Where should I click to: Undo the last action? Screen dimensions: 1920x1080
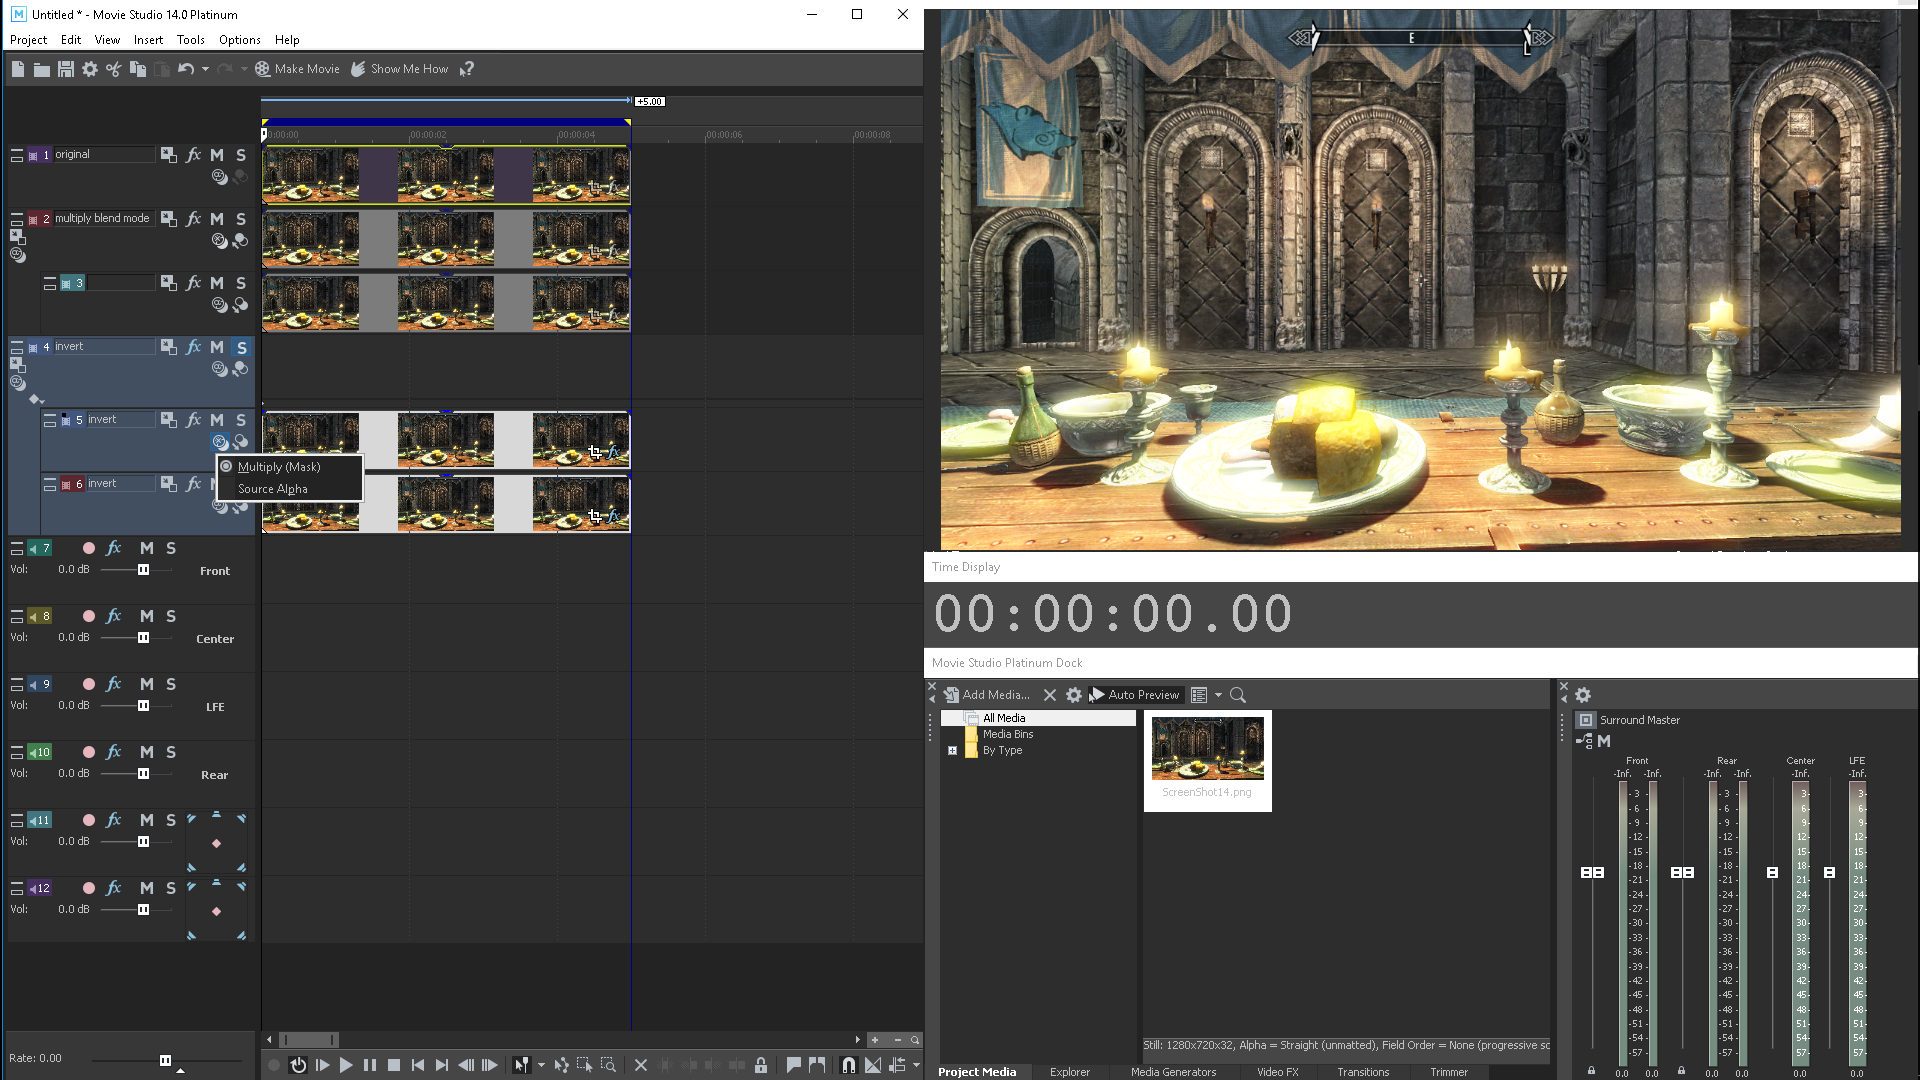point(185,69)
